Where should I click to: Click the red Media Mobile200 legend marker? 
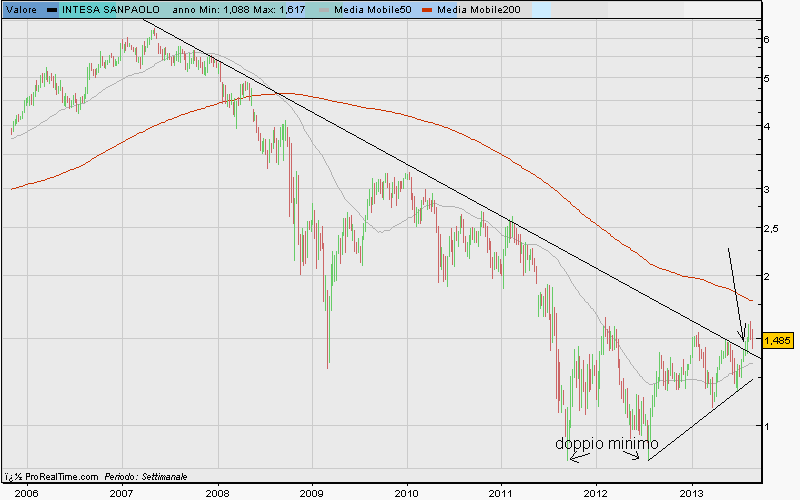tap(430, 9)
